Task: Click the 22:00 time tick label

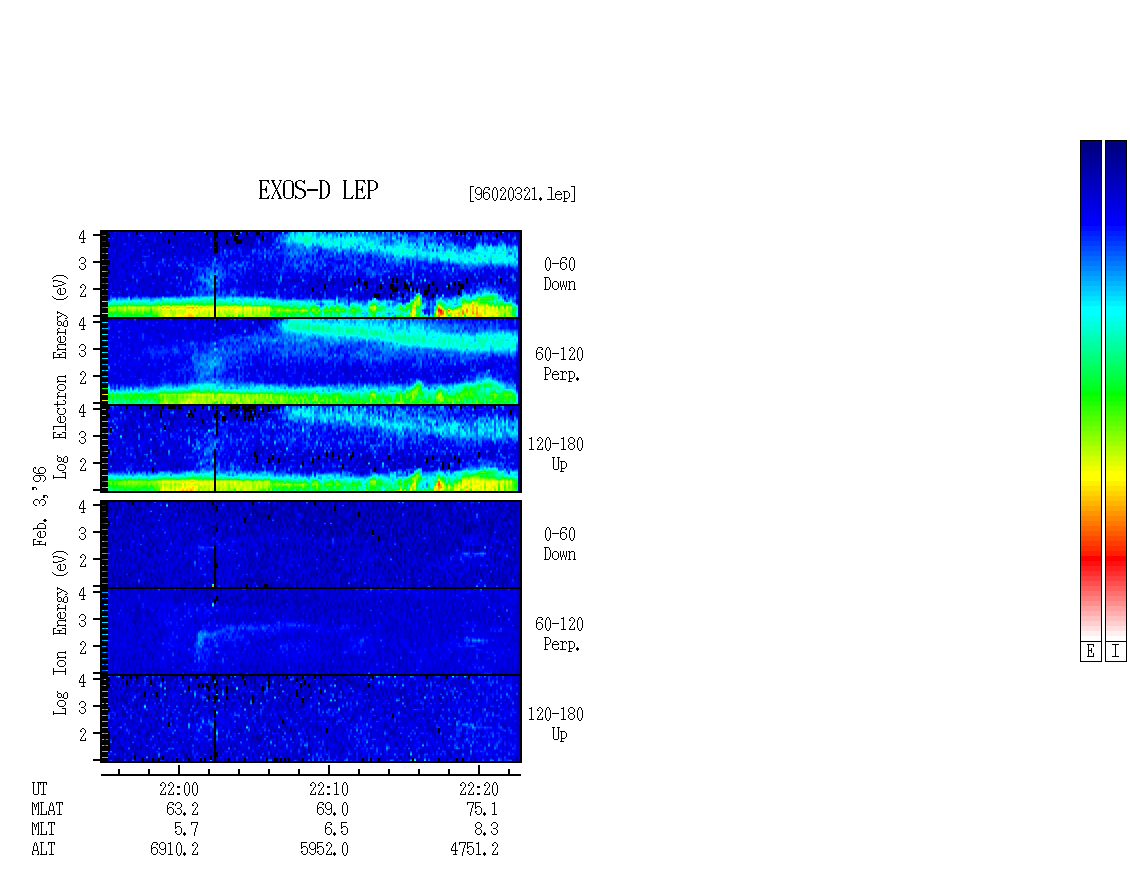Action: pos(179,789)
